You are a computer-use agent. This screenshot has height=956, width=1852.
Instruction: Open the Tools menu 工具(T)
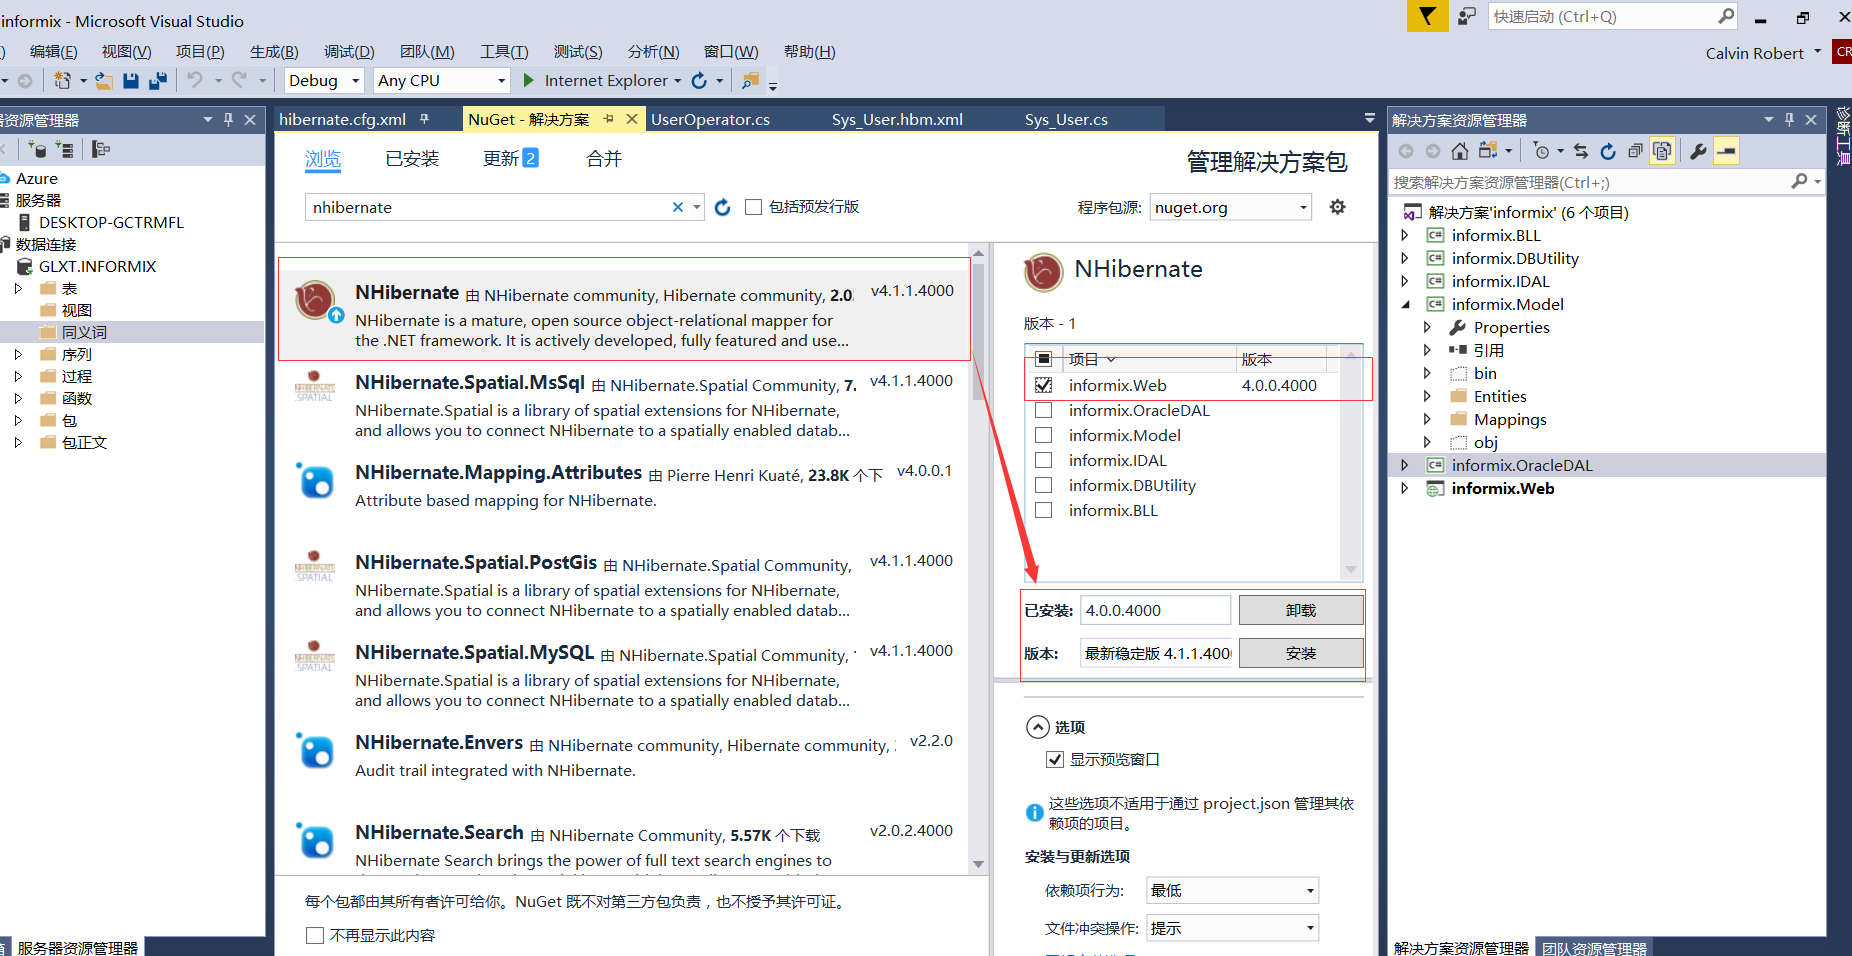pyautogui.click(x=504, y=52)
